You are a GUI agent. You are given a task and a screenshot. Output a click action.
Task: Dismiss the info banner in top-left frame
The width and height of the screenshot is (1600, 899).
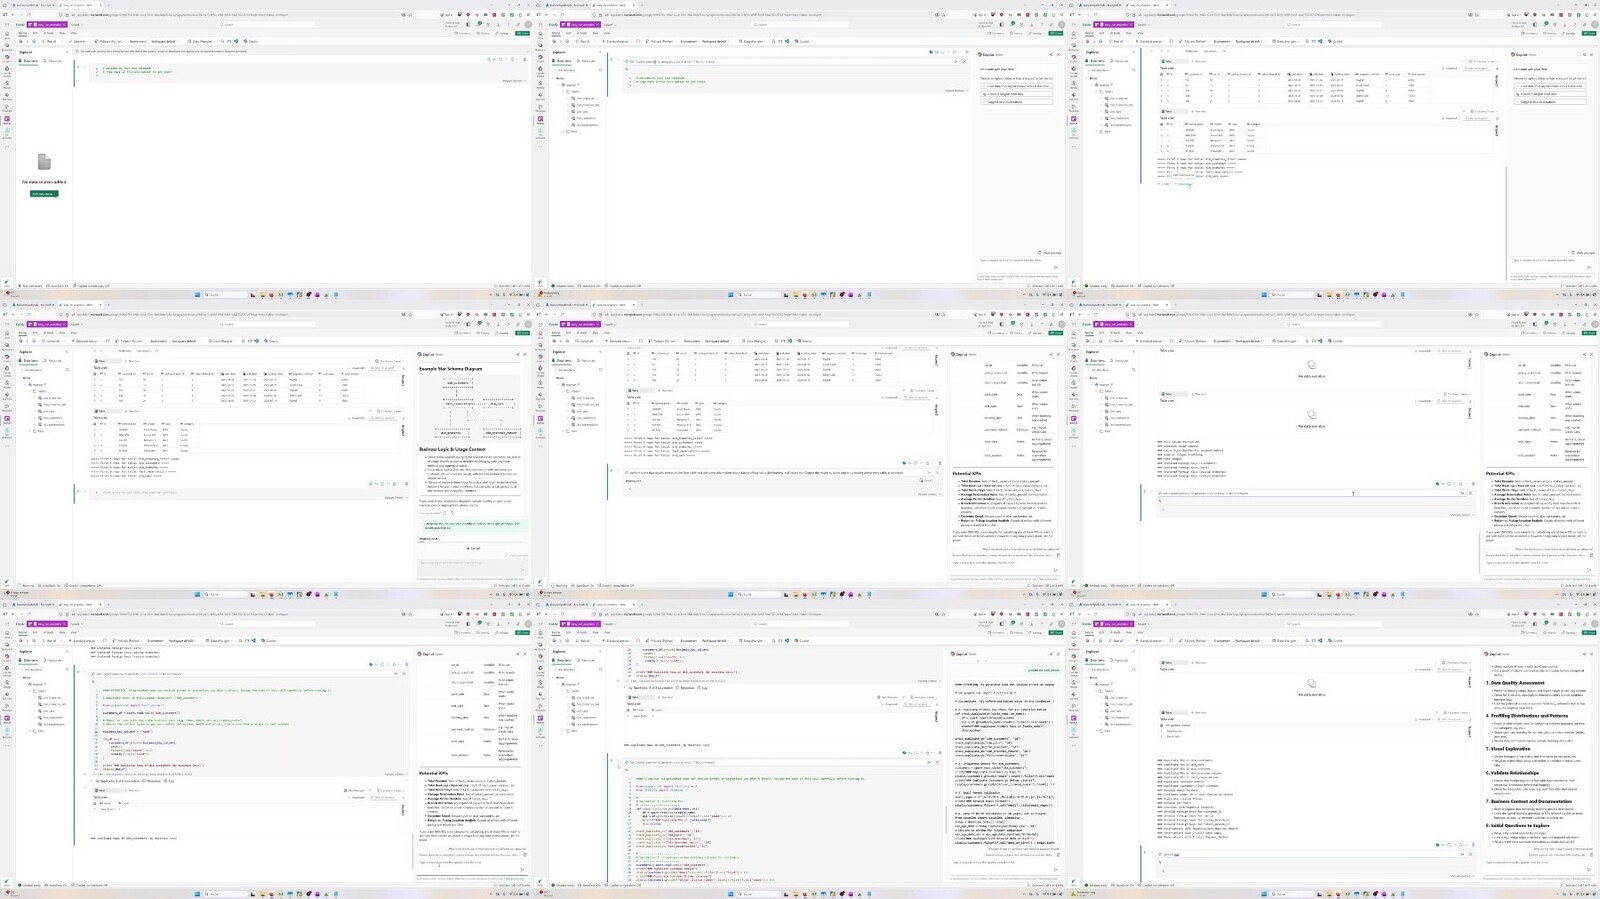[x=527, y=51]
